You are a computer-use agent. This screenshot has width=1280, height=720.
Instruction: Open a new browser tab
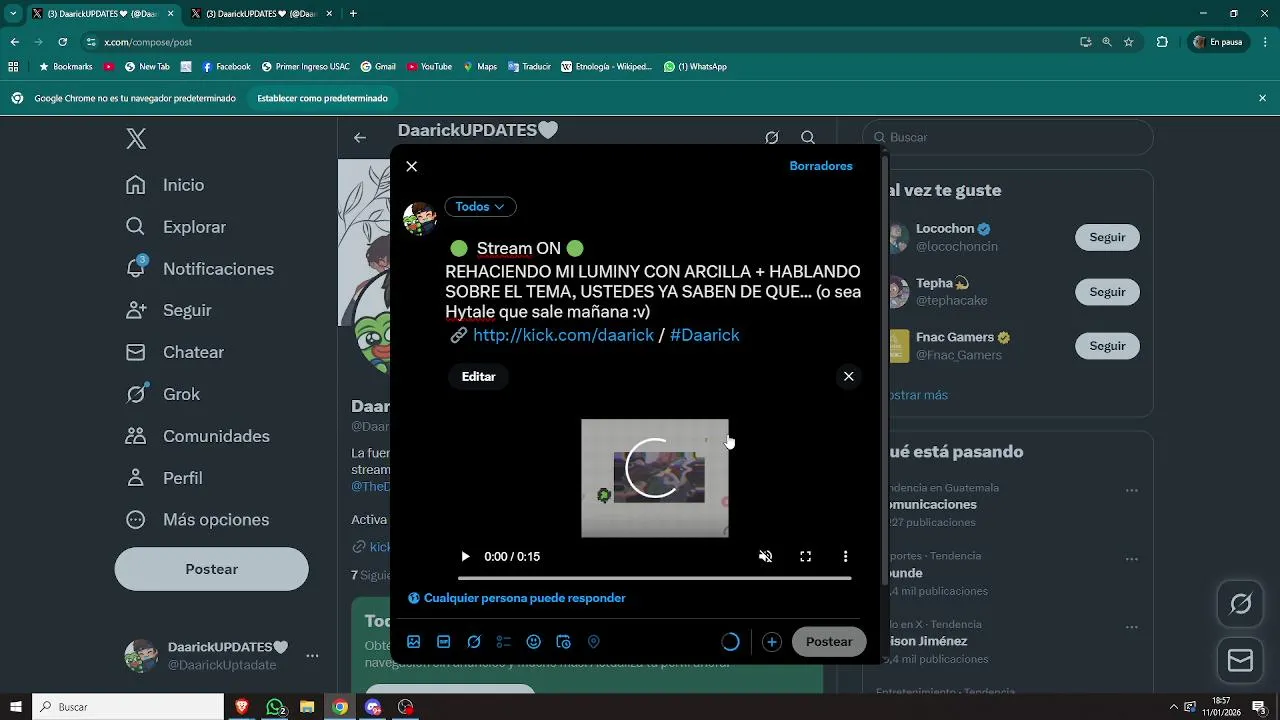(353, 14)
